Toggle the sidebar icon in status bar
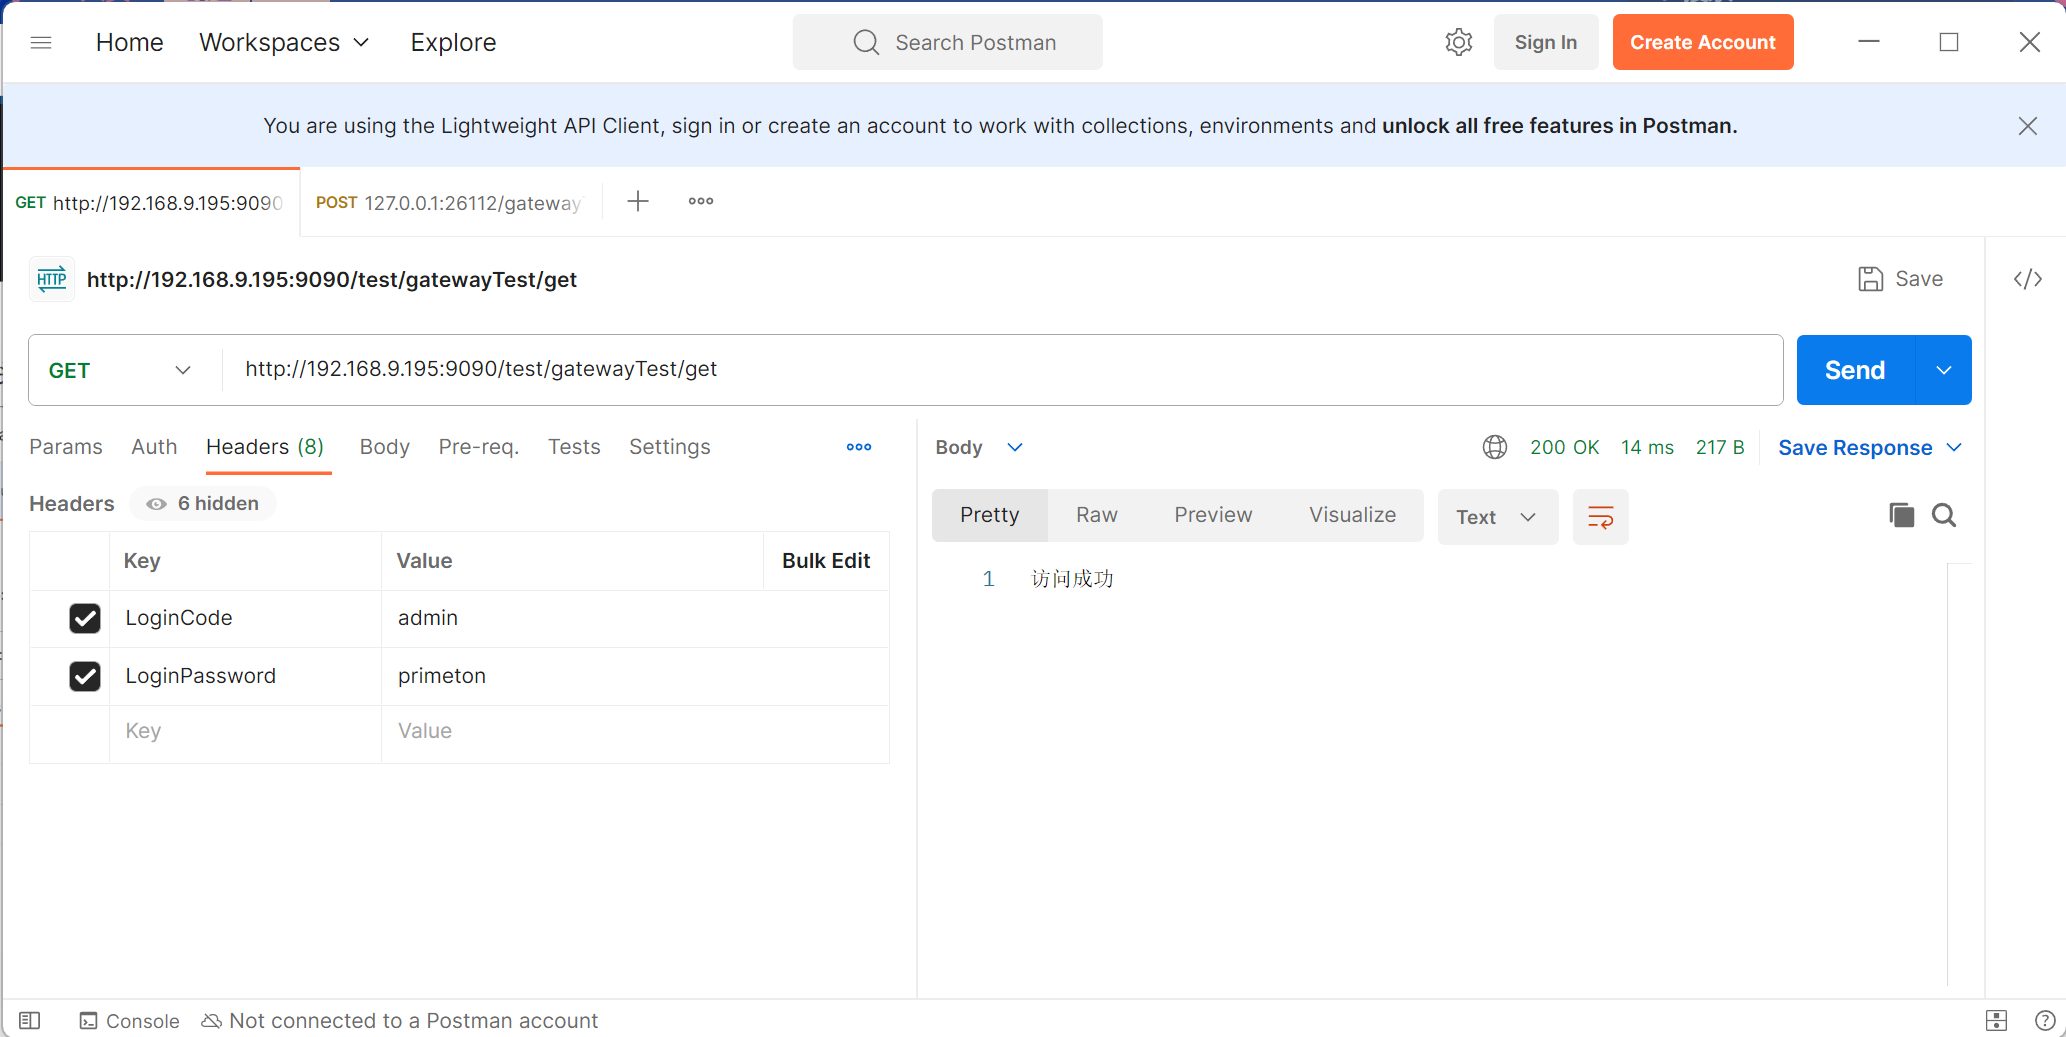Image resolution: width=2066 pixels, height=1037 pixels. pos(30,1020)
